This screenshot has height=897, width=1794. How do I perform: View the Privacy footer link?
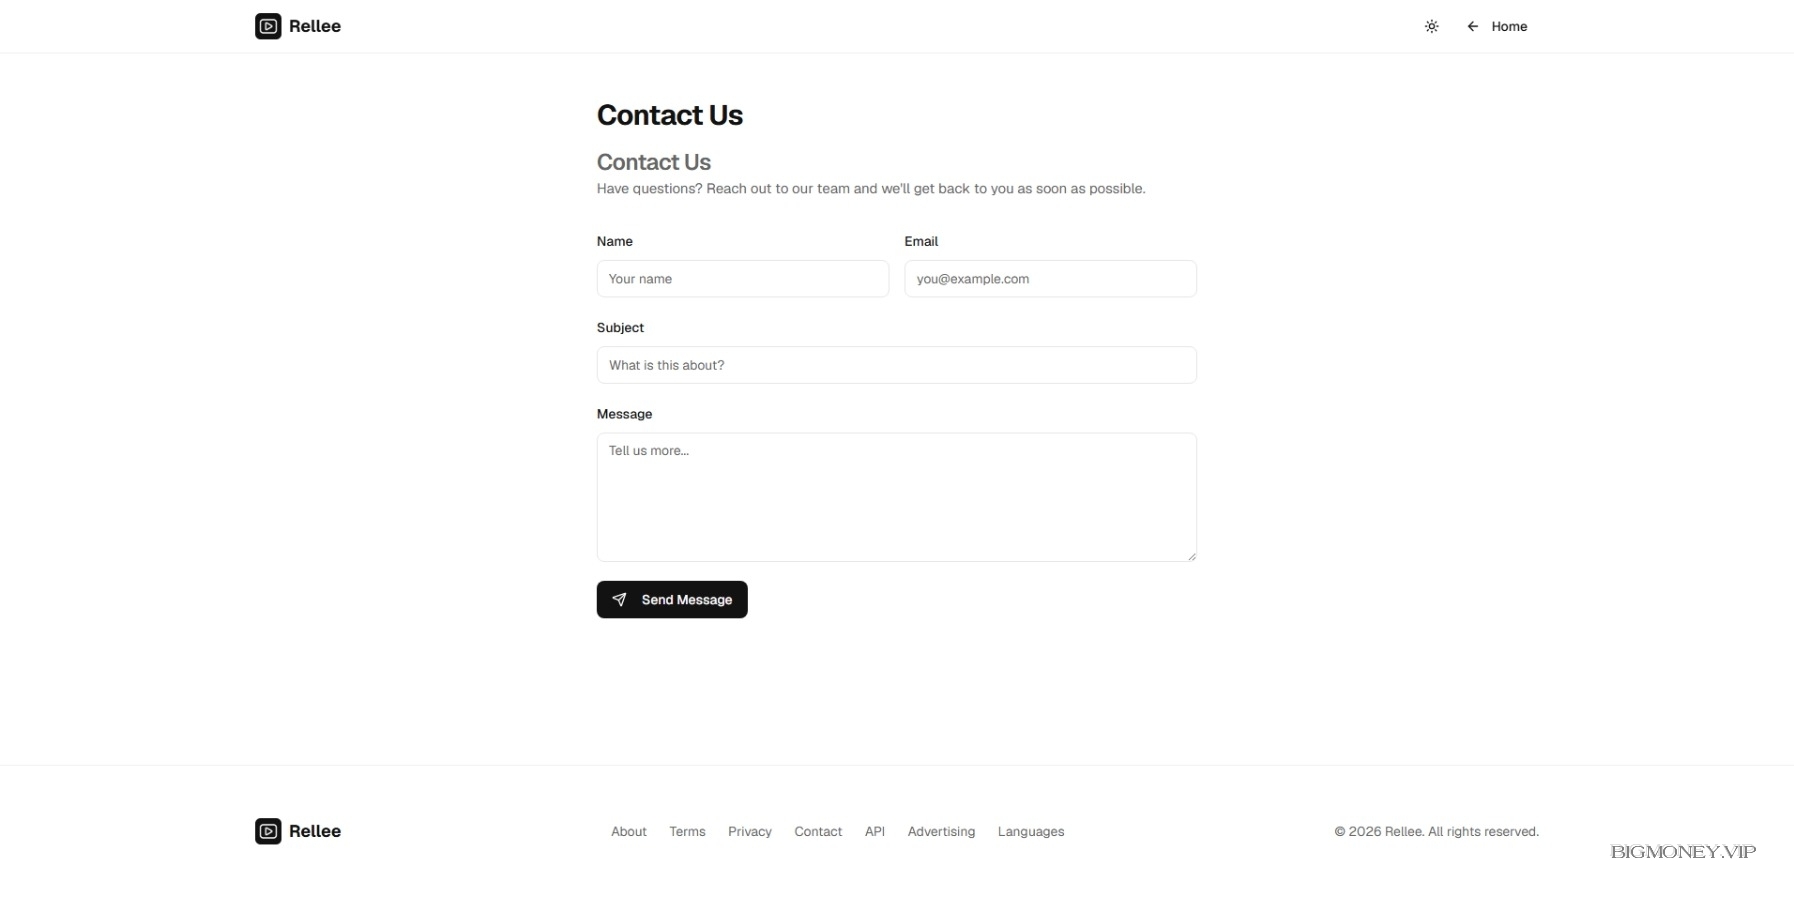(x=749, y=832)
